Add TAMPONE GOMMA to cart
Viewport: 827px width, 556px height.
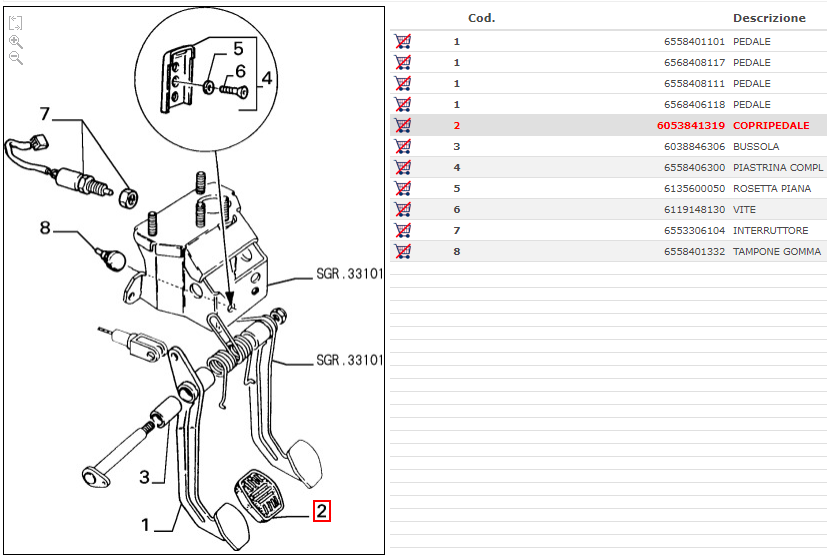(x=403, y=252)
